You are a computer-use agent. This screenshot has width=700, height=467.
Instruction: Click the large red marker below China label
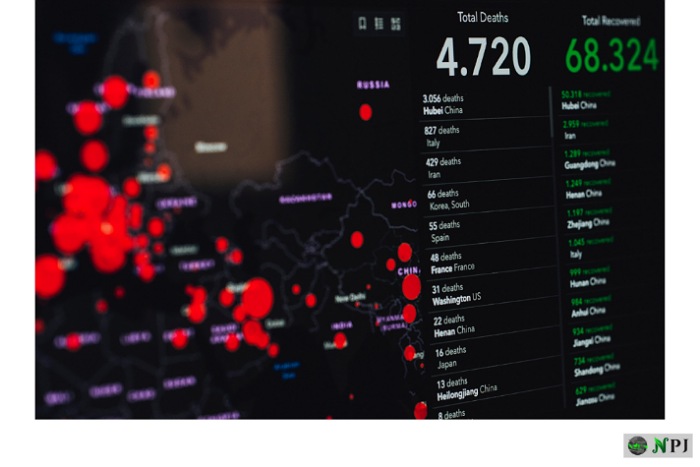411,288
